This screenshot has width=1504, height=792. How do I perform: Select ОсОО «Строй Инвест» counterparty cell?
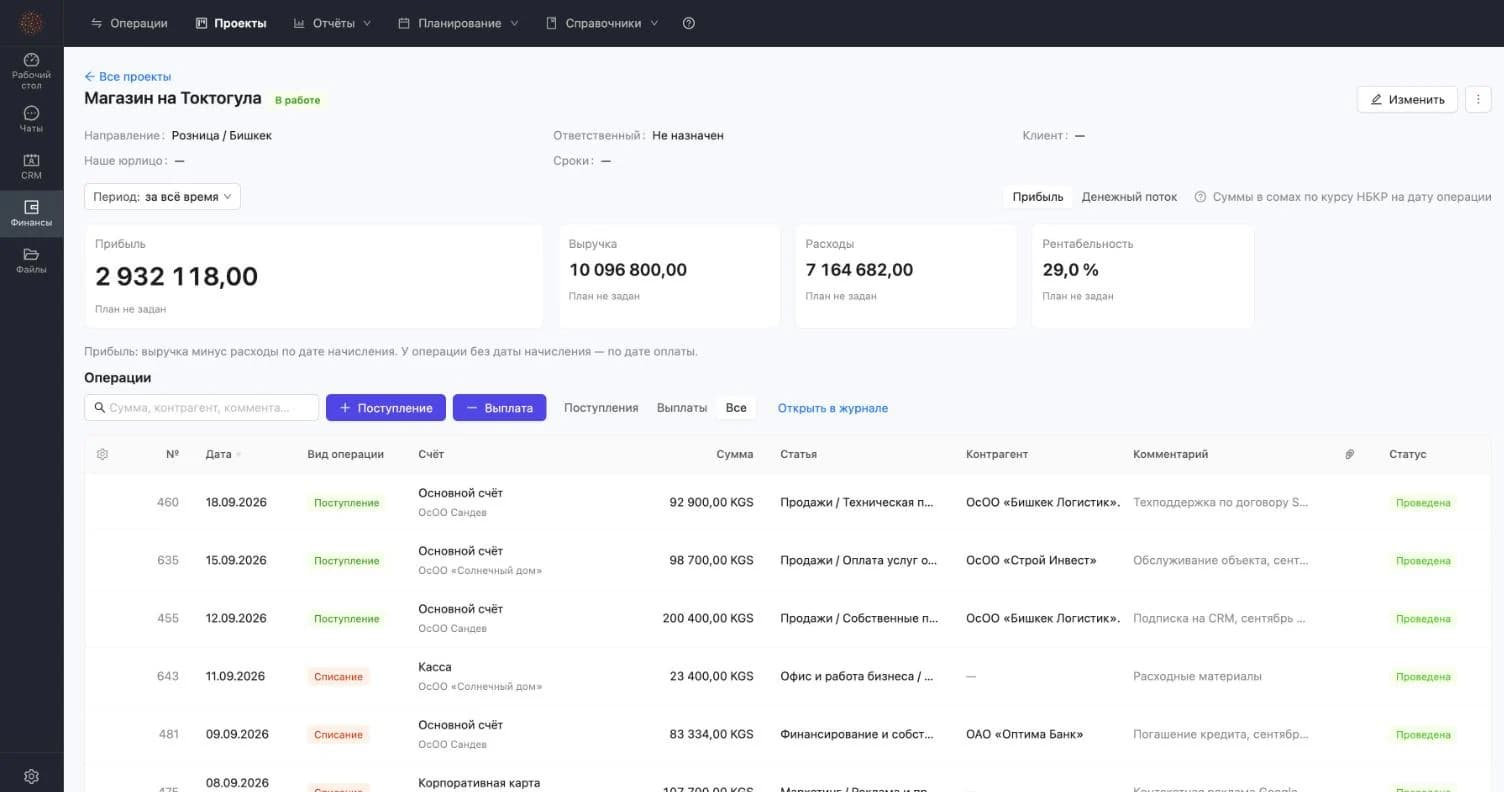1031,560
